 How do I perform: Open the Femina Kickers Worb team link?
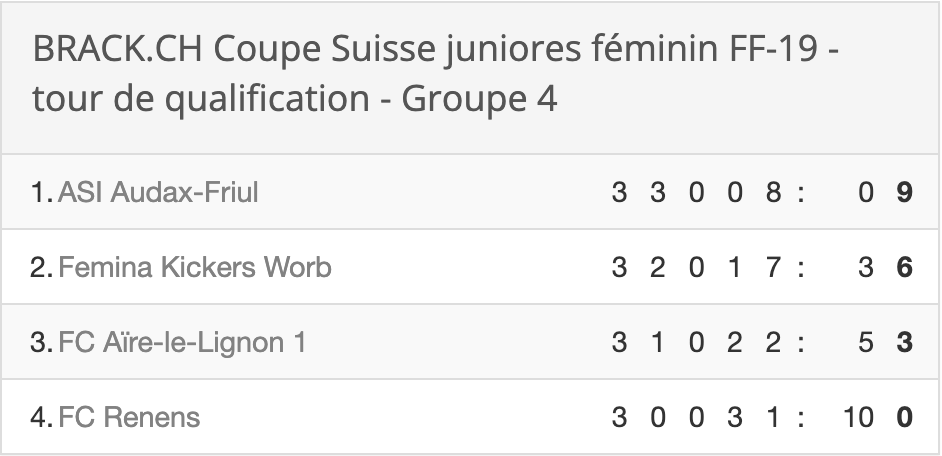(195, 267)
